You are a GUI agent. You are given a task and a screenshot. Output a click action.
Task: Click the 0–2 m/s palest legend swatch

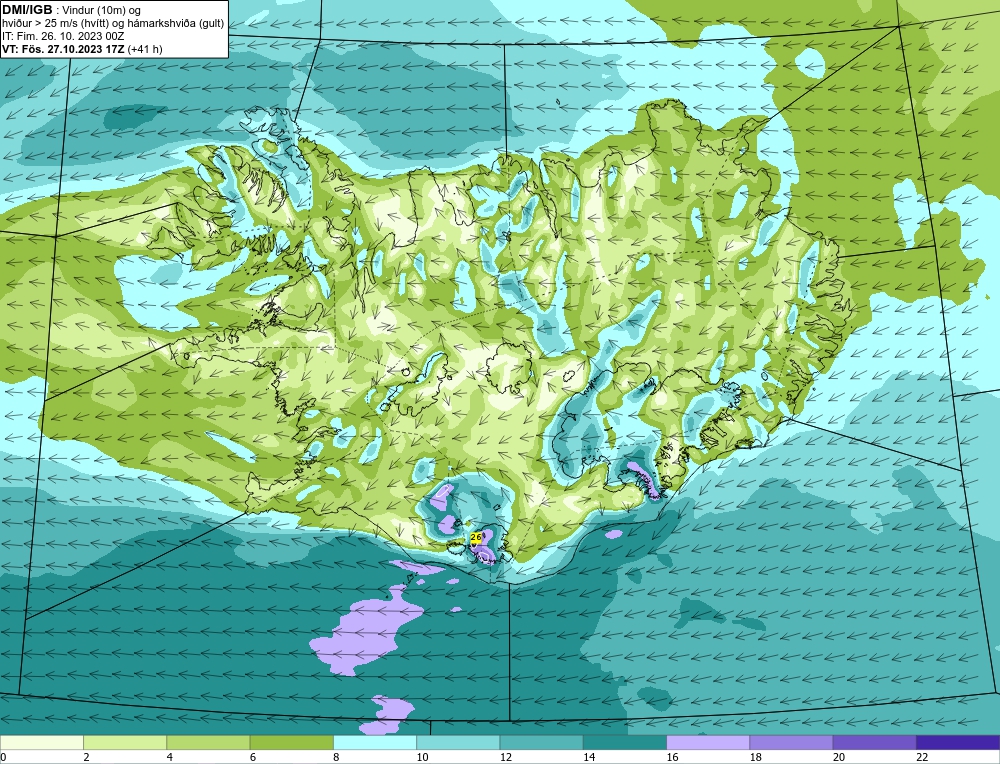[41, 742]
